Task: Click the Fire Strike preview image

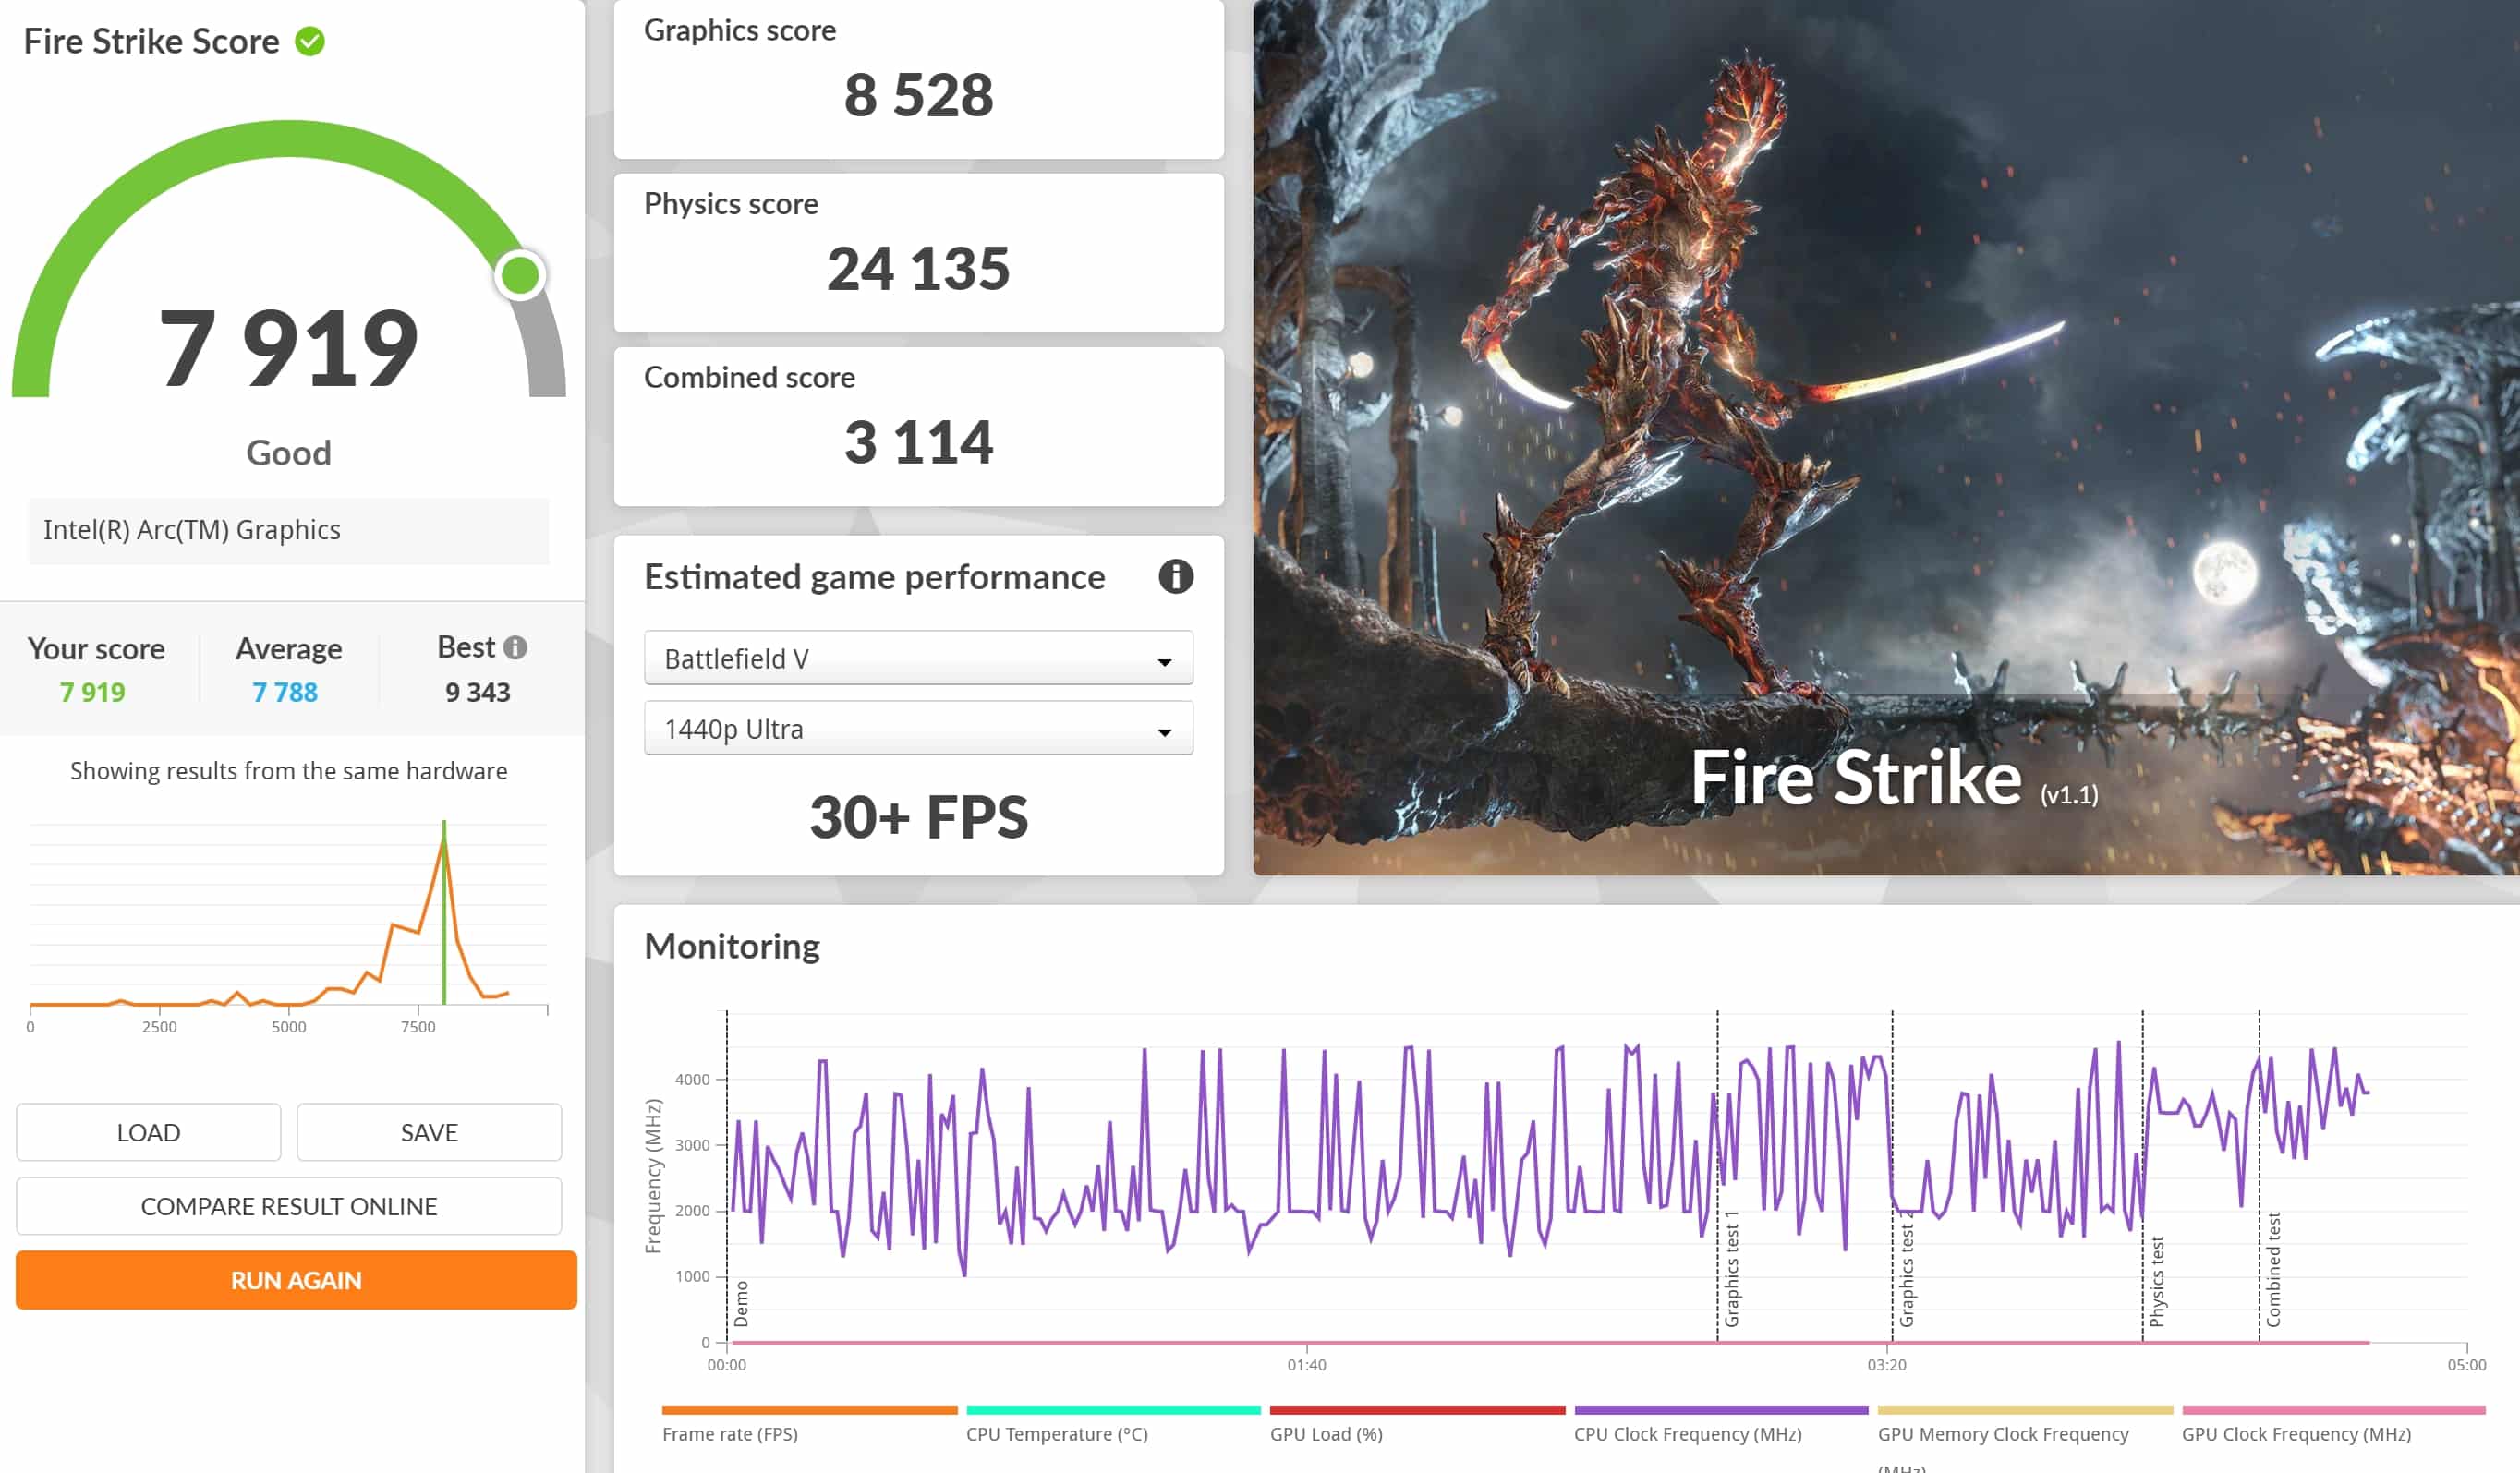Action: click(1885, 437)
